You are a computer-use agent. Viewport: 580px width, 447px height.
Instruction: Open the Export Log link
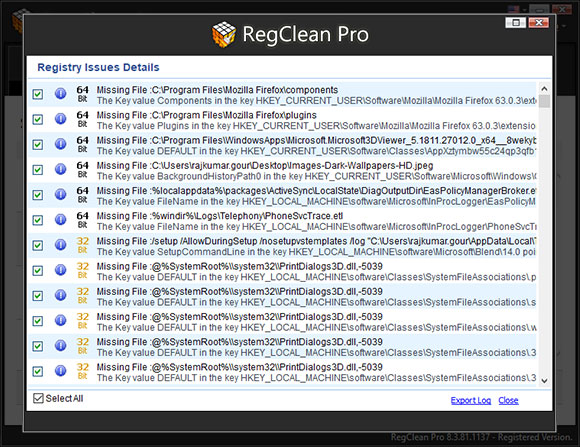tap(471, 400)
